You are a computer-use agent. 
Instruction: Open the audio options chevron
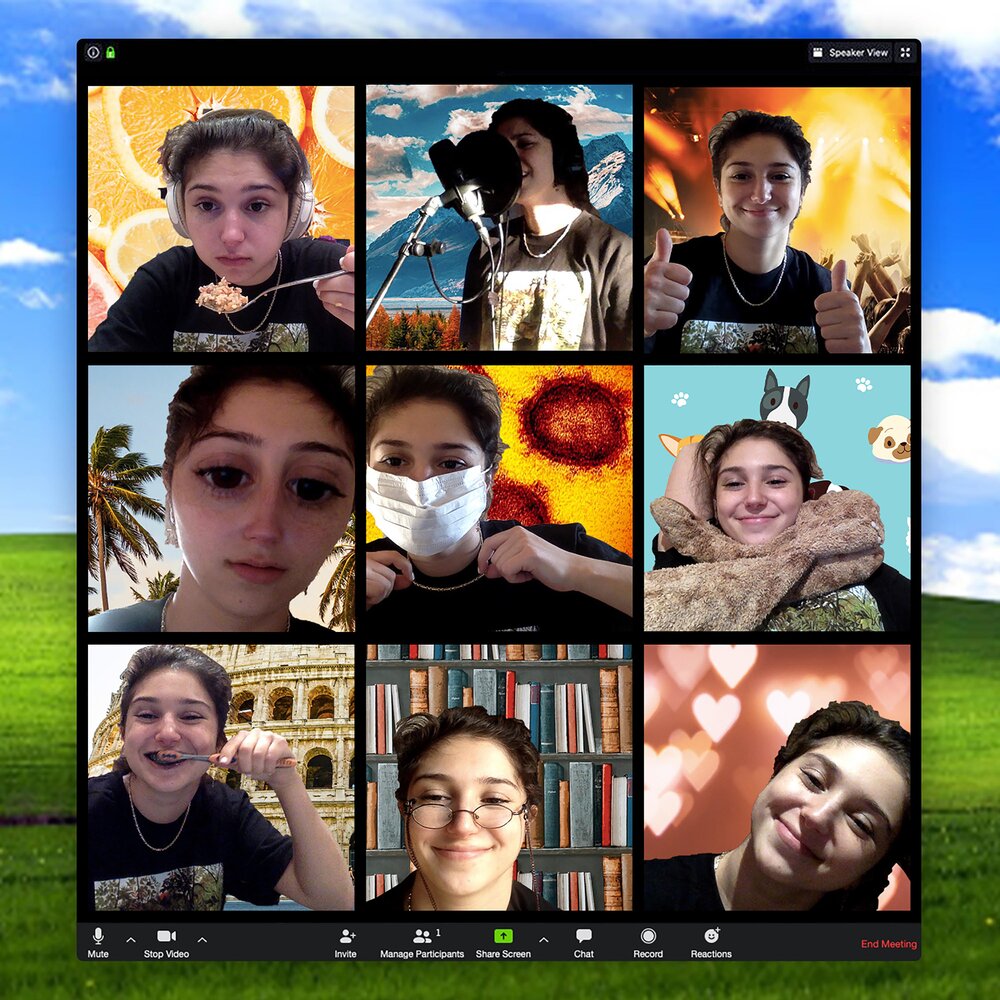(129, 940)
